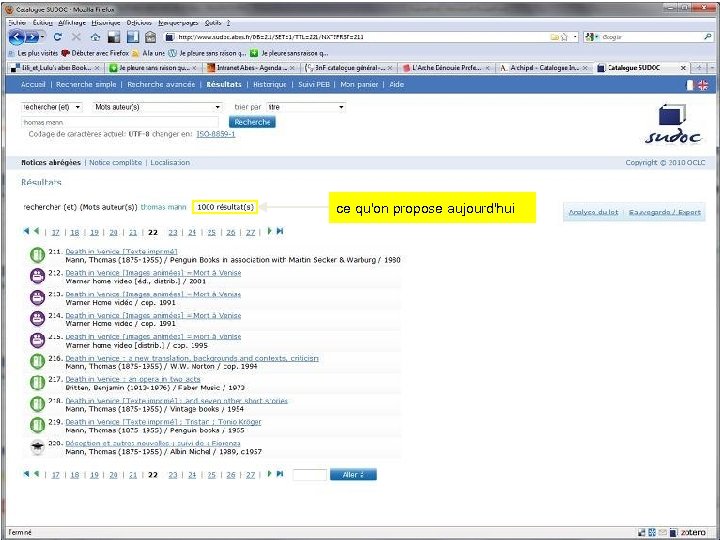Switch to the BnF catalogue général tab

pyautogui.click(x=349, y=68)
